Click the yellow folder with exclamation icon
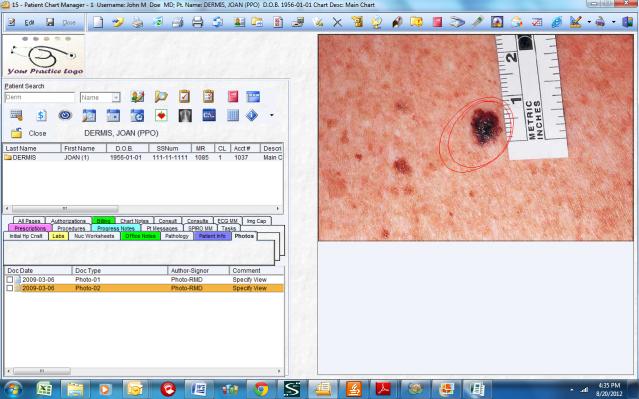The image size is (639, 399). point(416,22)
